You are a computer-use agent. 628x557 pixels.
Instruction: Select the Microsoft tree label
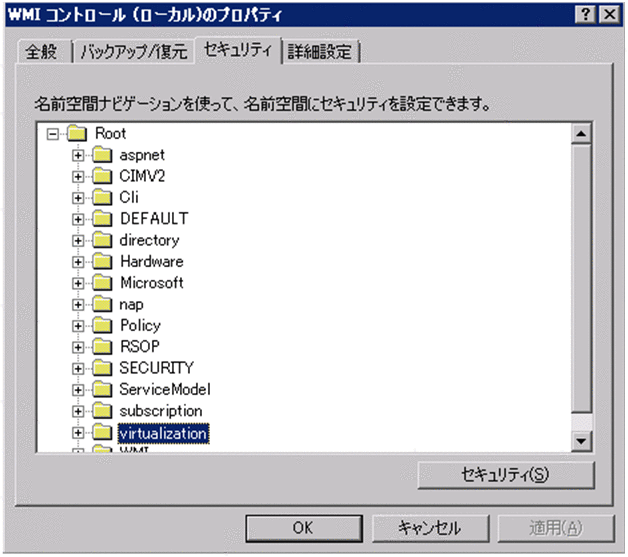point(152,283)
